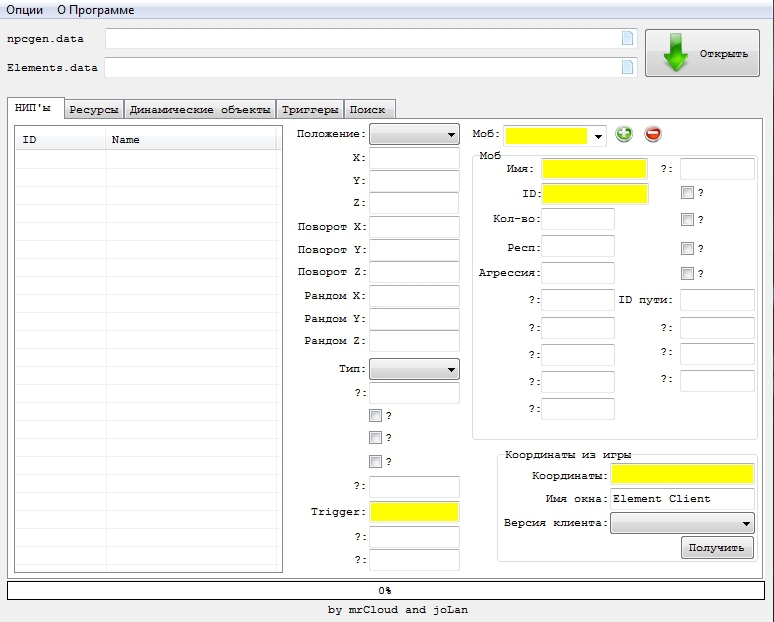Switch to the Динамические объекты tab

(x=200, y=110)
